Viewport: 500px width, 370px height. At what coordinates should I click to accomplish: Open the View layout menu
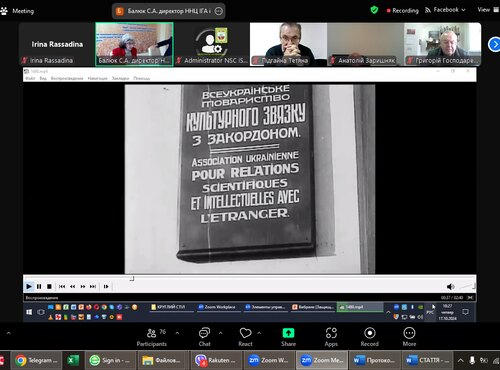488,10
